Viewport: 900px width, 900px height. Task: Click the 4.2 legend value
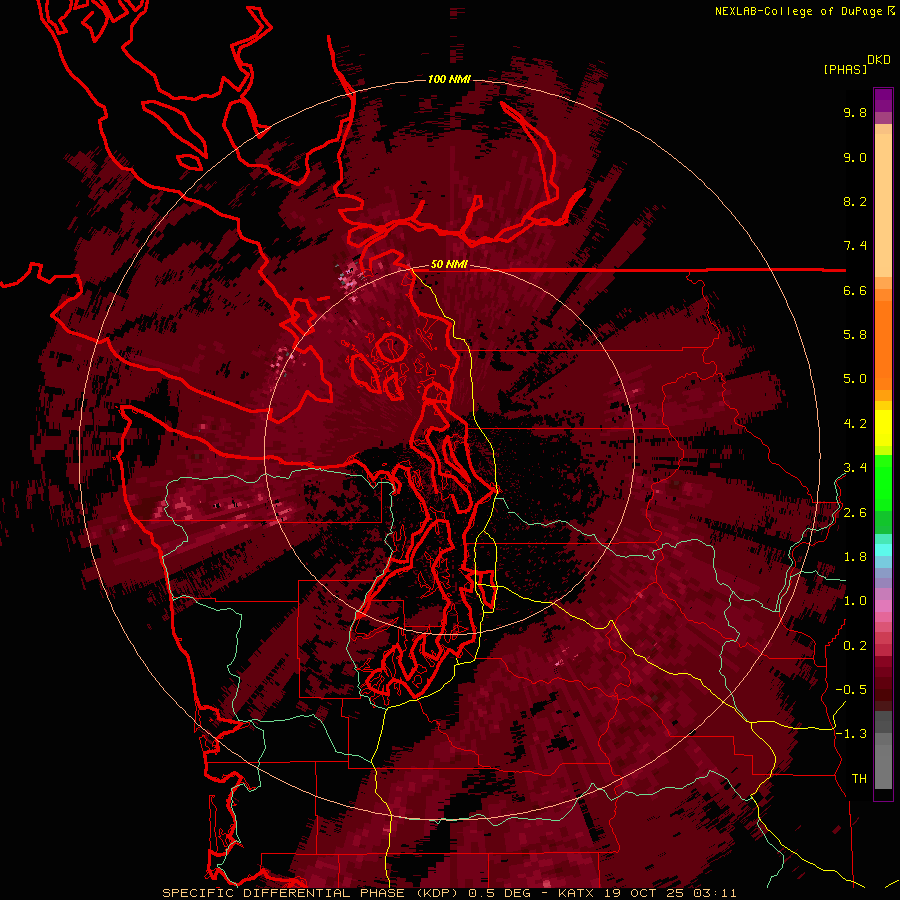[x=855, y=424]
